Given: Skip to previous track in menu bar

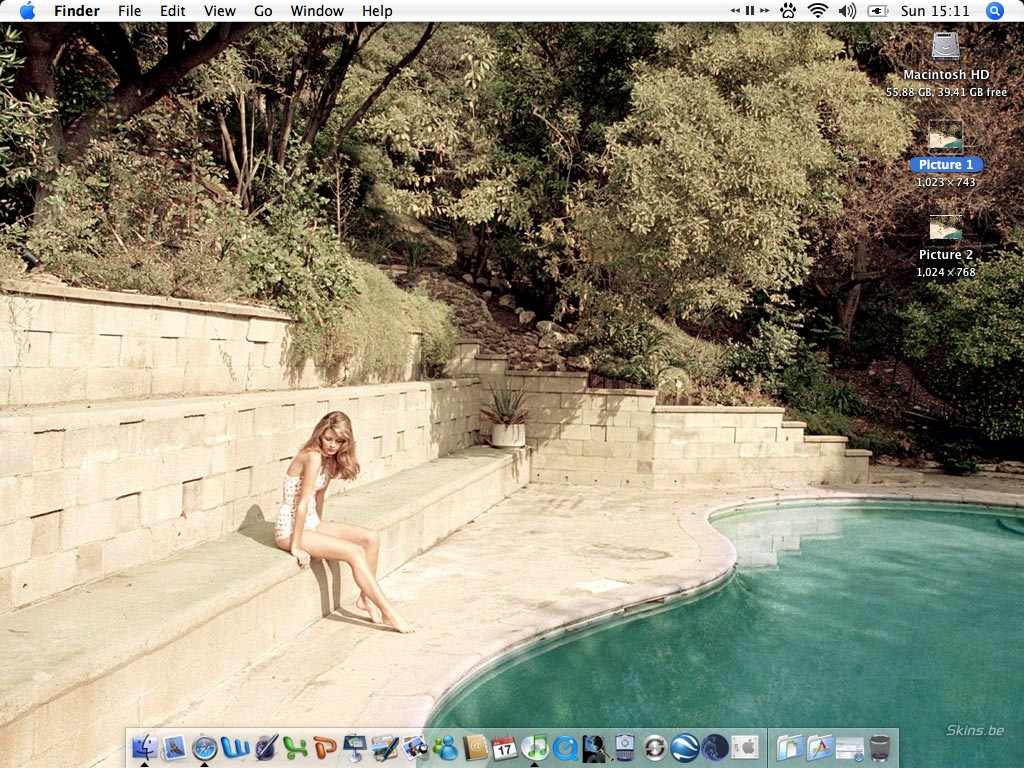Looking at the screenshot, I should pos(735,10).
